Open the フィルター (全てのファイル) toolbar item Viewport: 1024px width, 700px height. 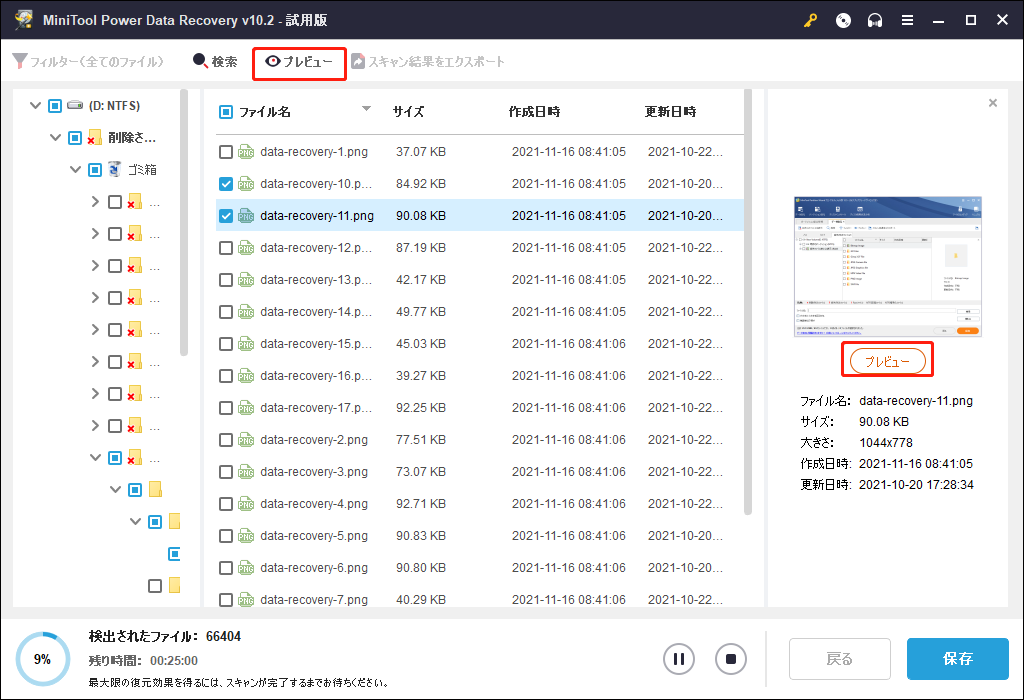[x=88, y=62]
